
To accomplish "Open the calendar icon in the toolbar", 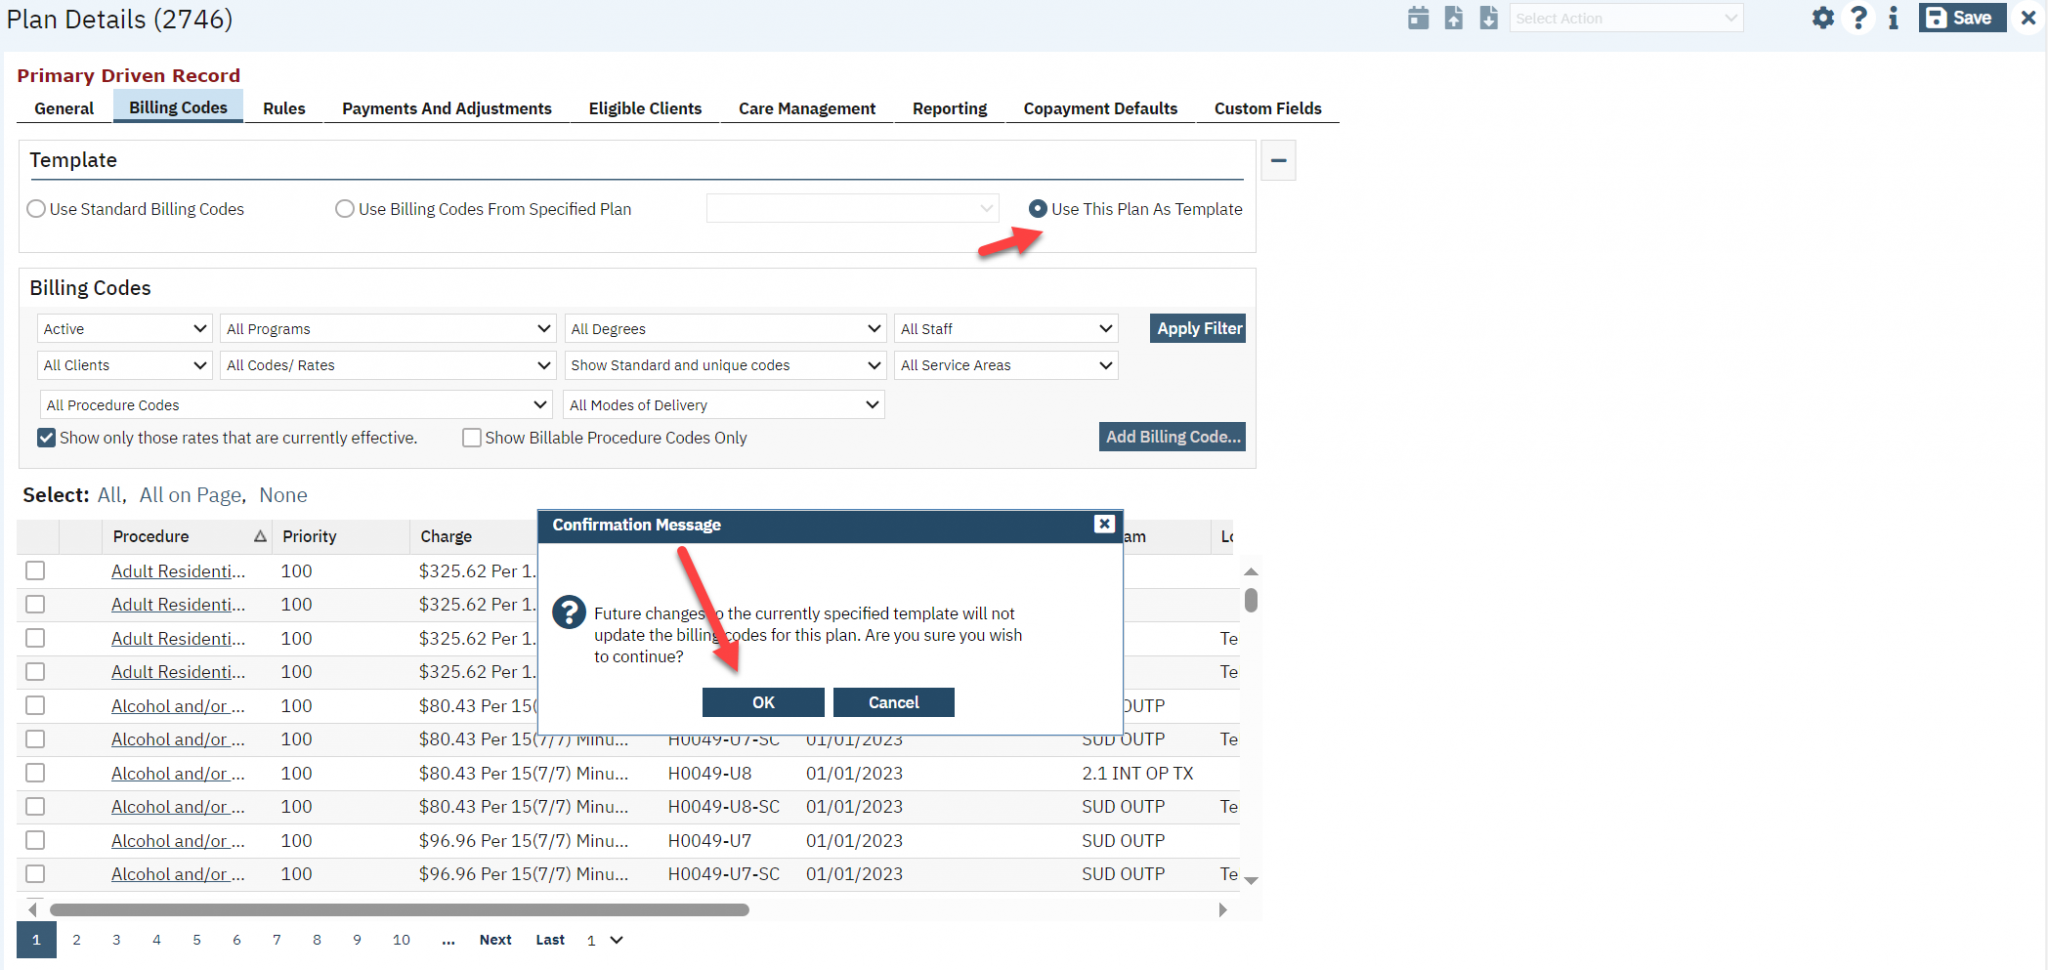I will coord(1418,17).
